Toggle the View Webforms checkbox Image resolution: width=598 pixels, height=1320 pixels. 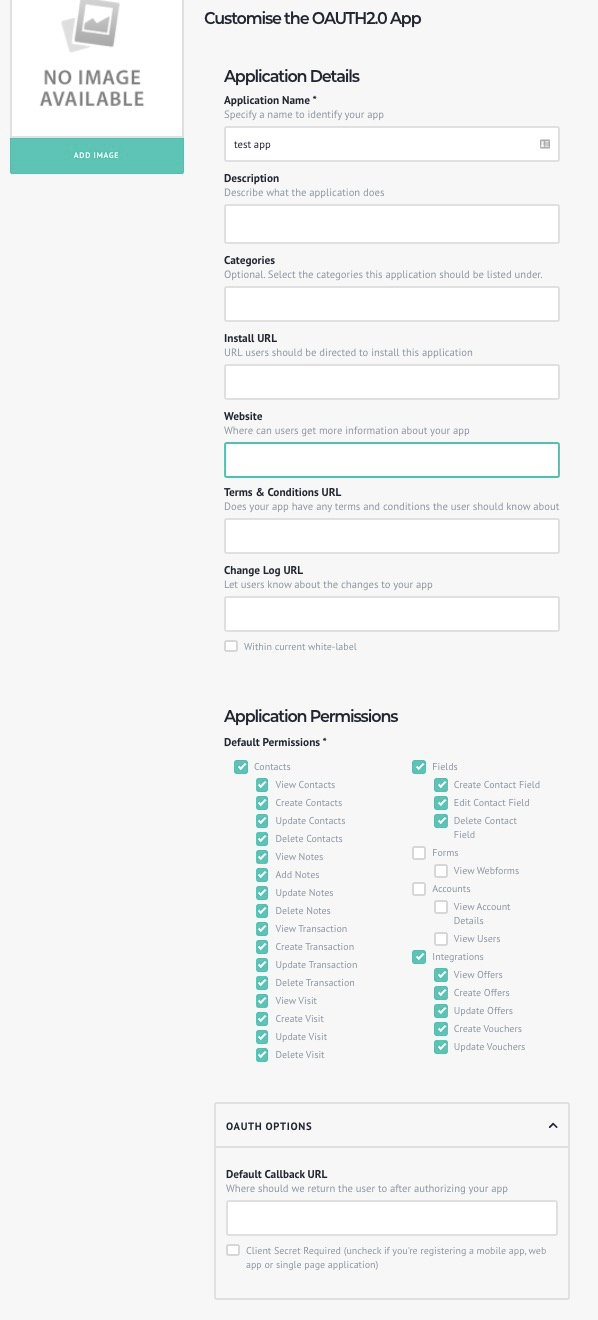coord(441,871)
